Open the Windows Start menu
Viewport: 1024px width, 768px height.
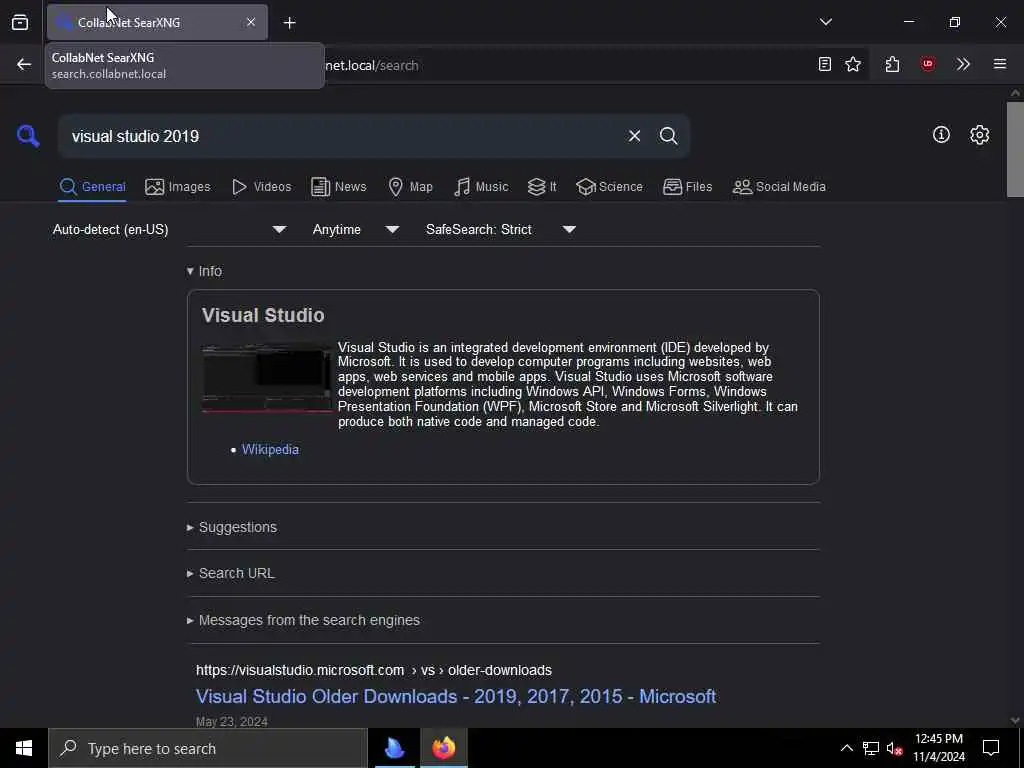[x=24, y=748]
